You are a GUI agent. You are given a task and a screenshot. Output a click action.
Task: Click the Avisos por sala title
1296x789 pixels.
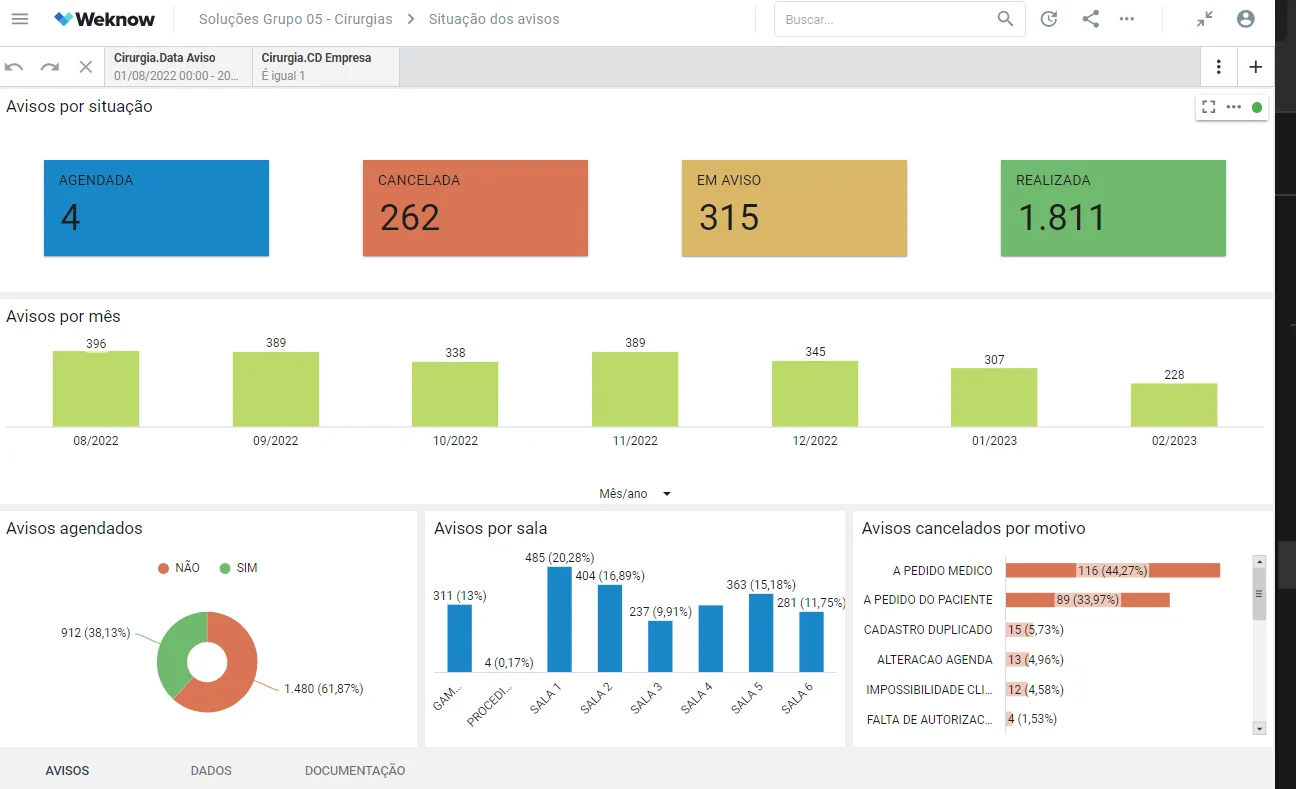coord(490,528)
